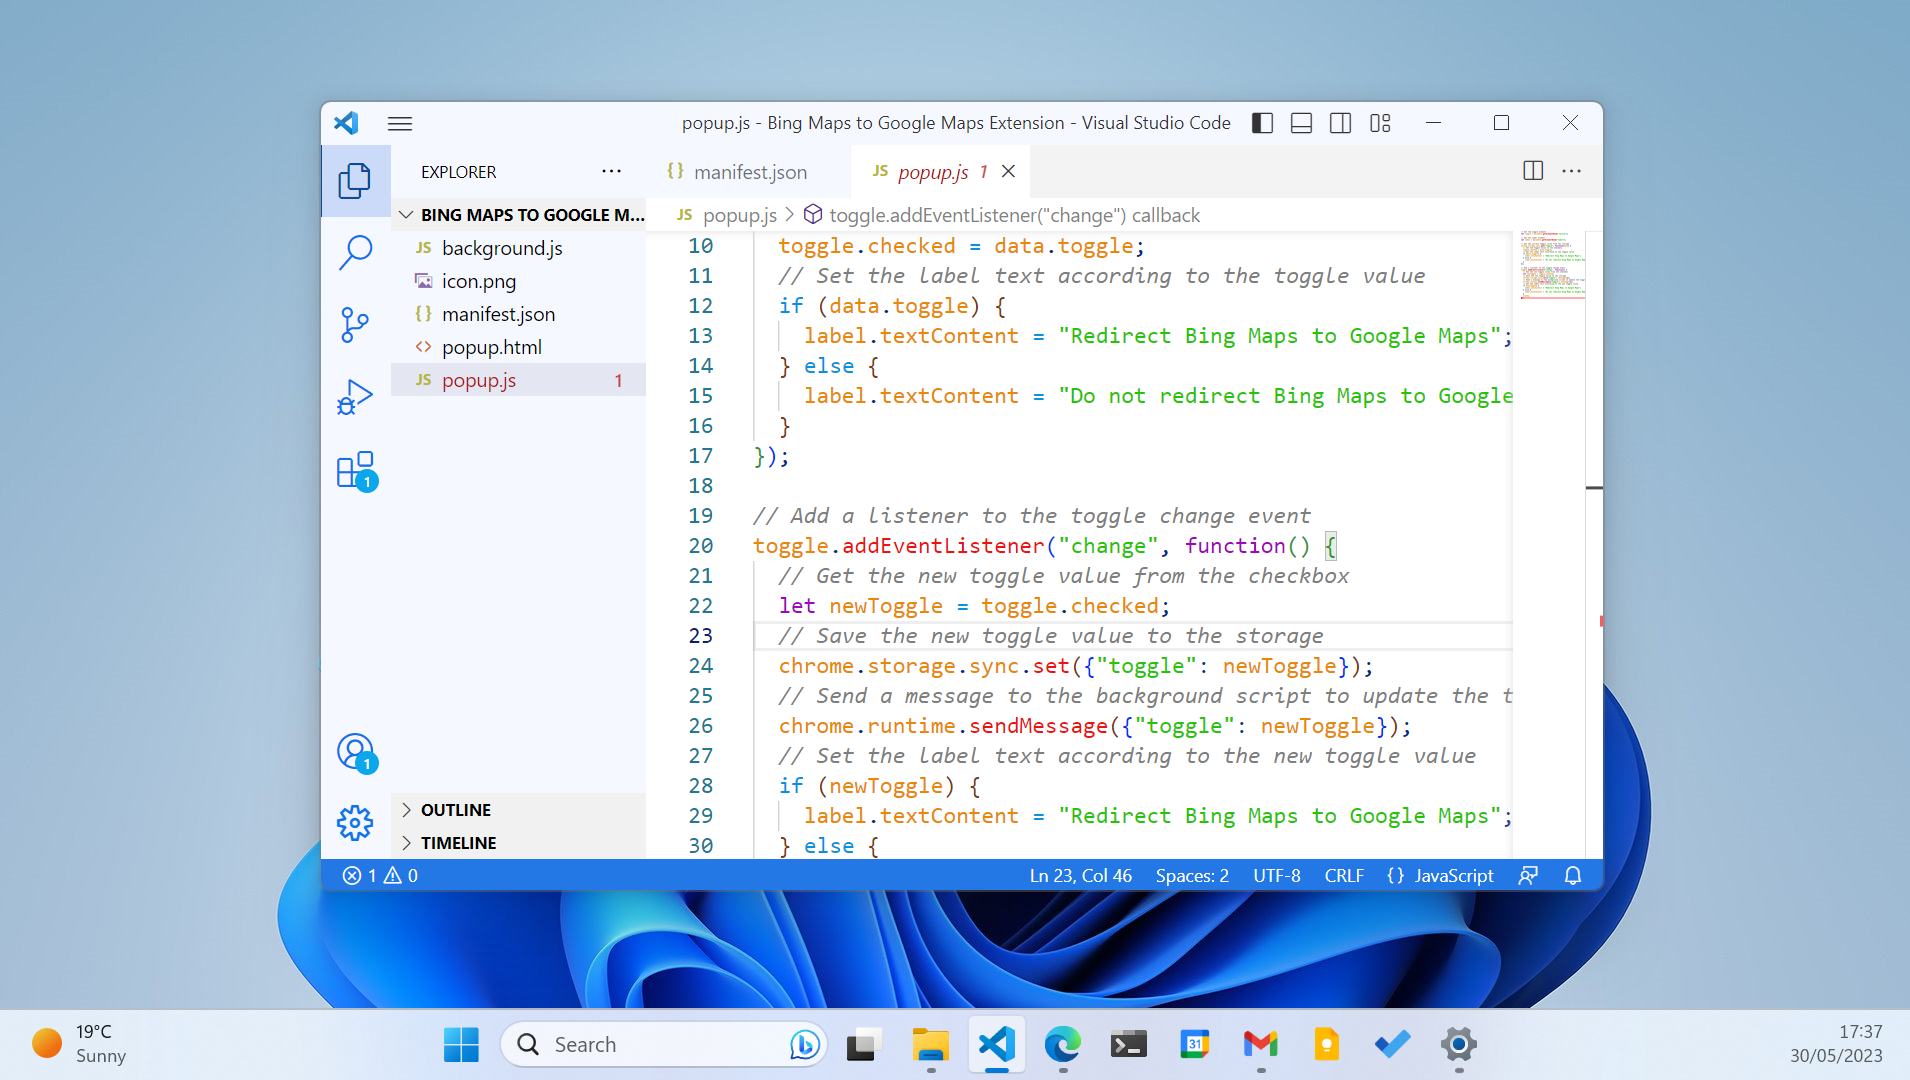1910x1080 pixels.
Task: Click the taskbar Search box
Action: tap(663, 1045)
